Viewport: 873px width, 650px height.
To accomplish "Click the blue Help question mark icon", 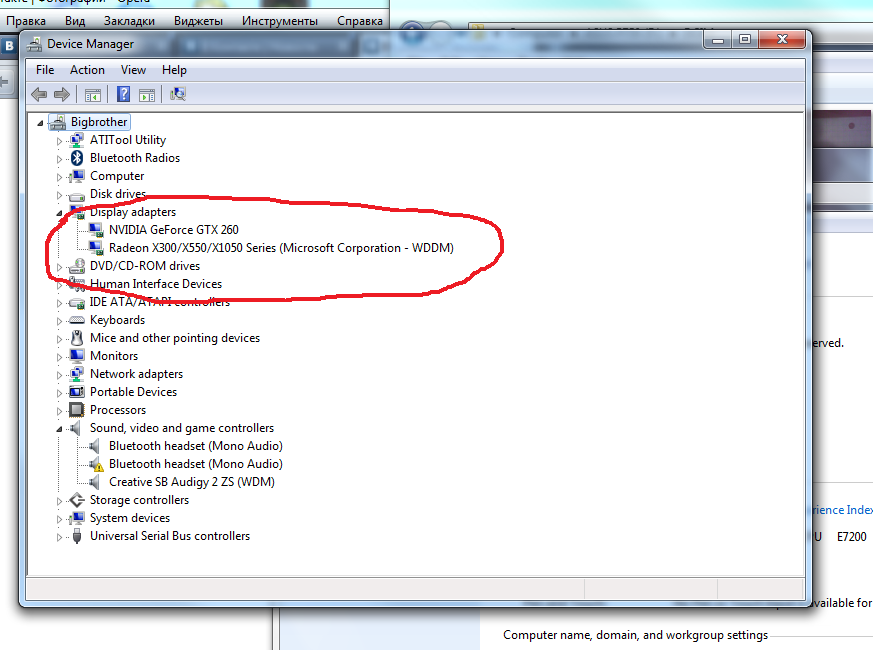I will (x=123, y=94).
